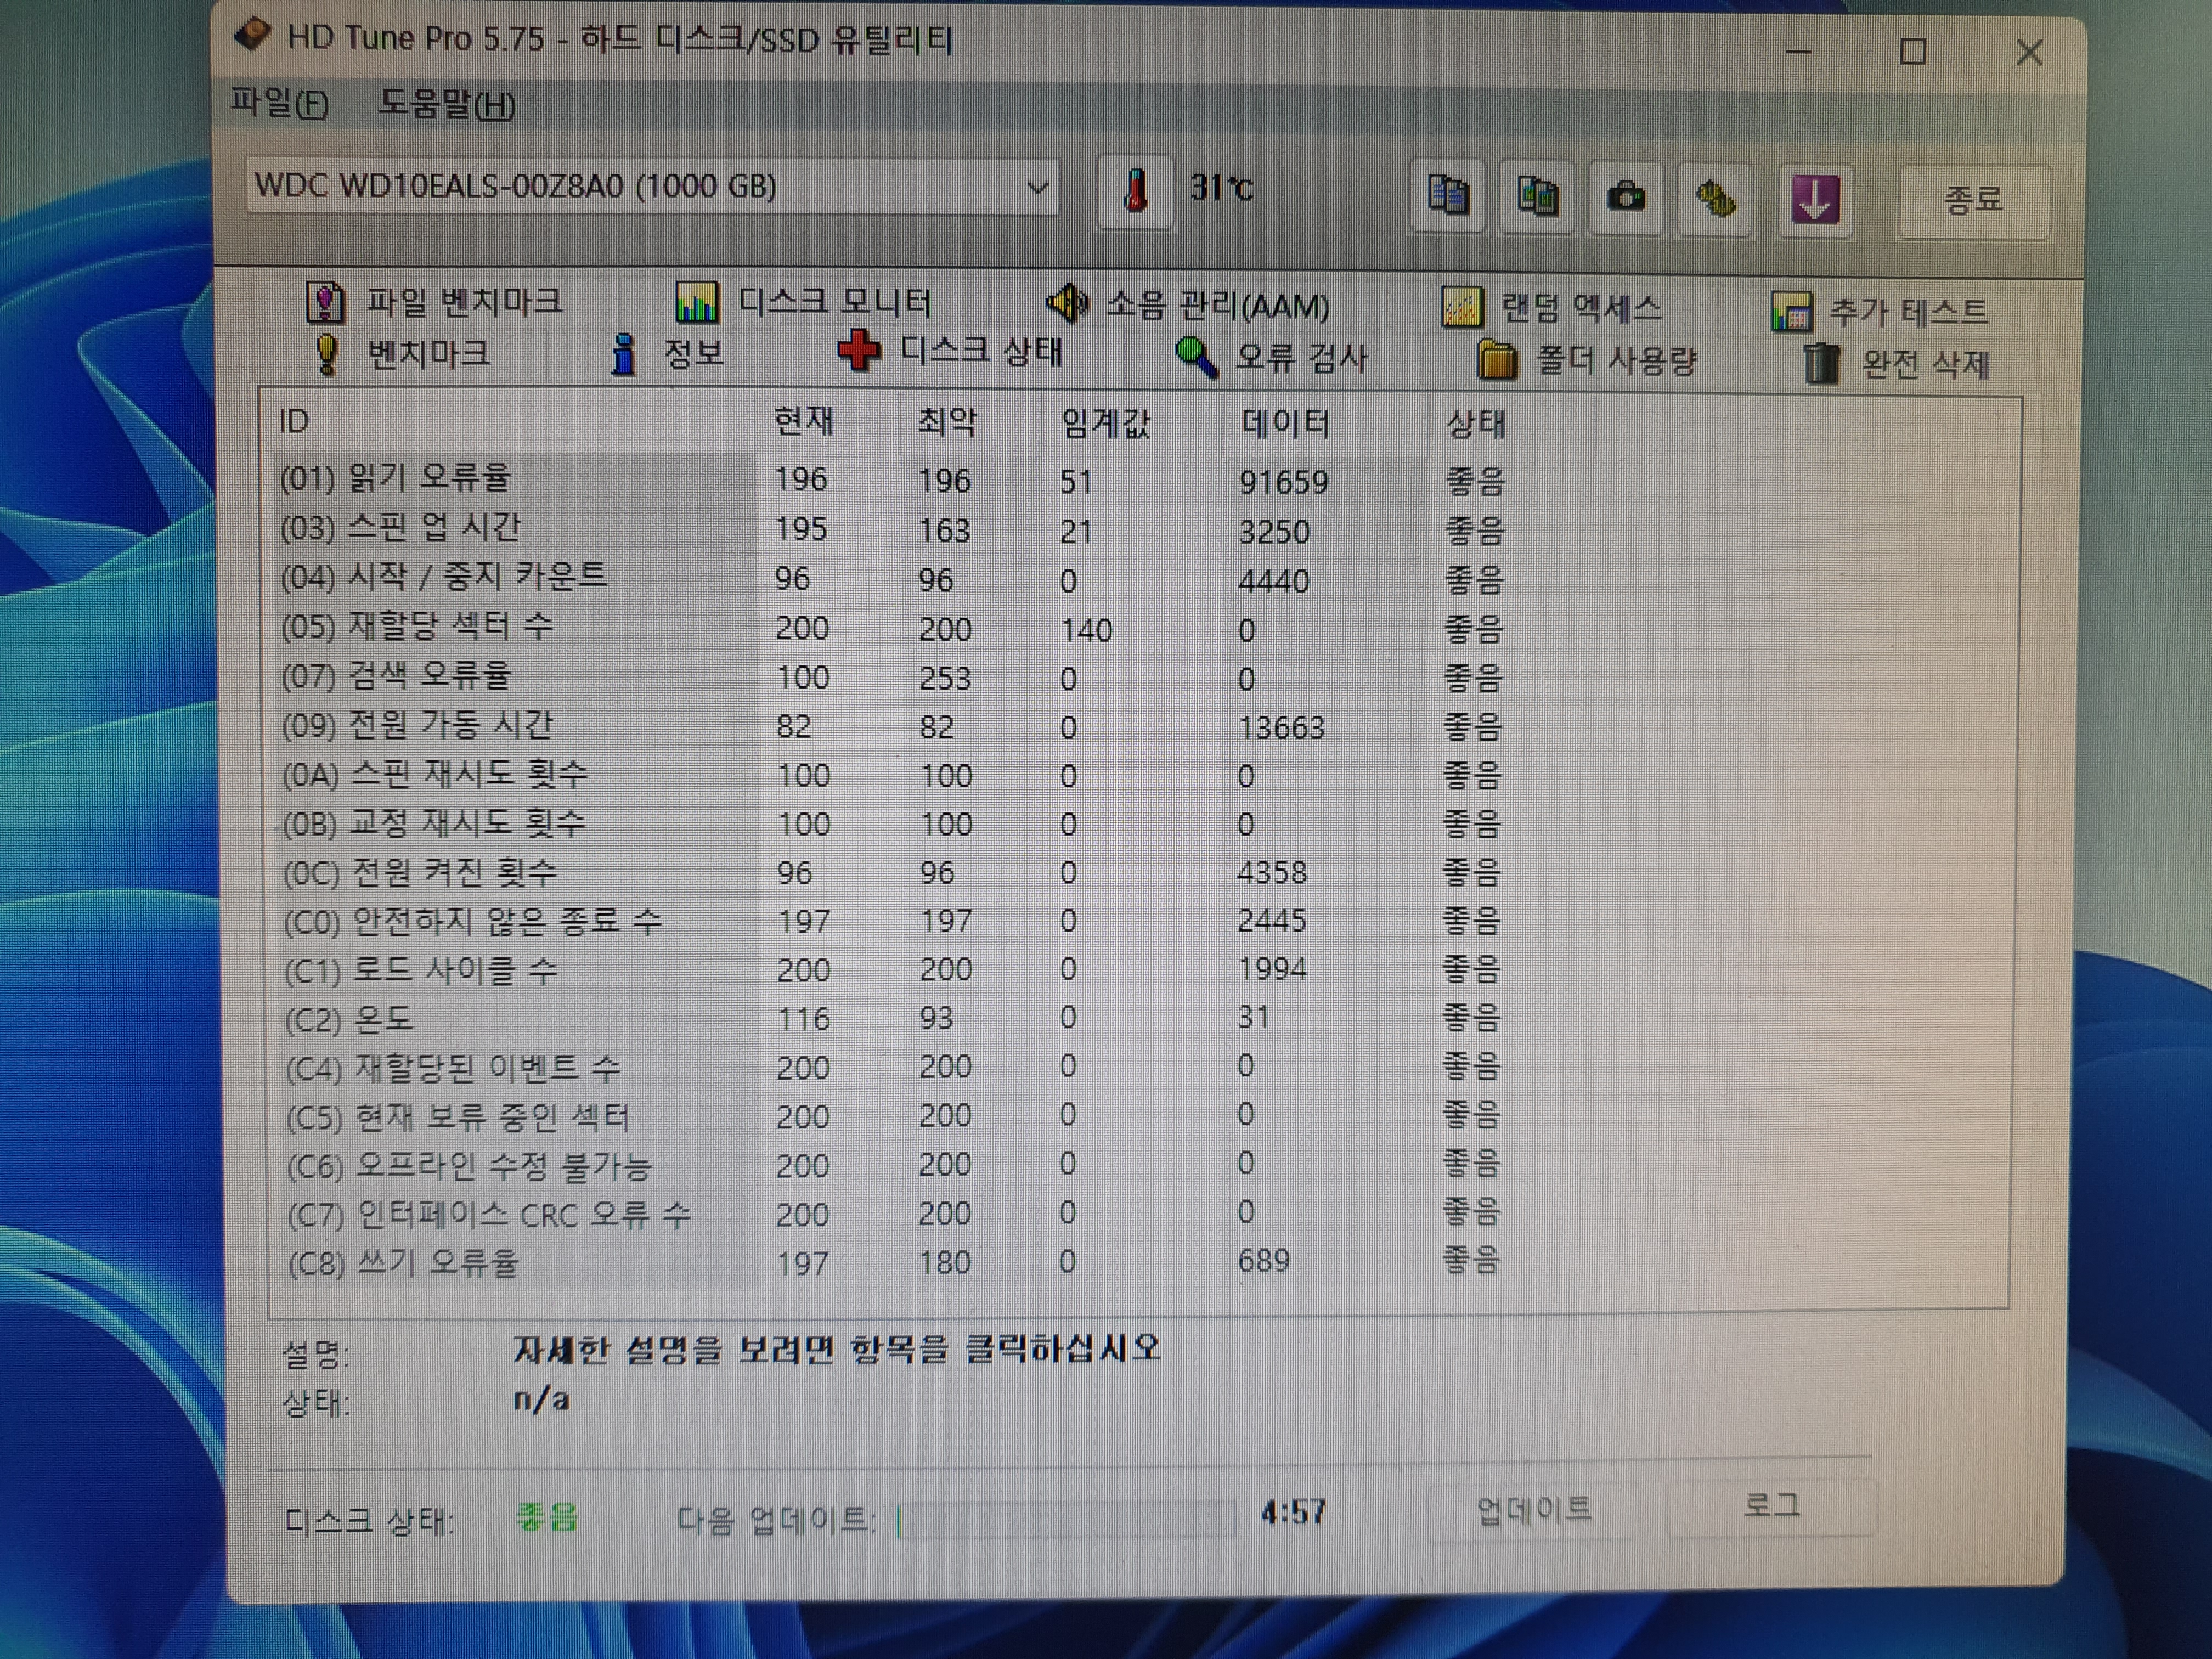Switch to the 벤치마크 tab
The image size is (2212, 1659).
tap(401, 354)
